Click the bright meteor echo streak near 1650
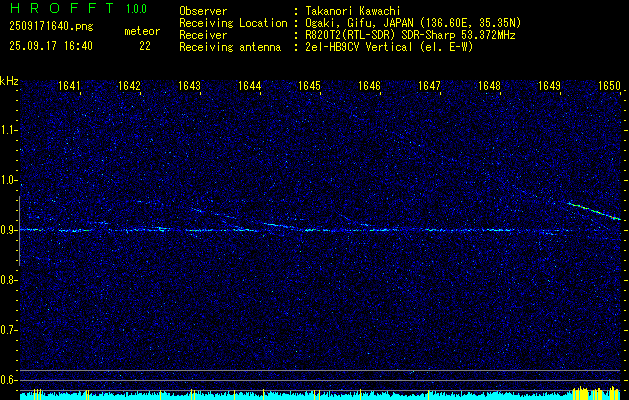This screenshot has height=400, width=629. pyautogui.click(x=594, y=211)
